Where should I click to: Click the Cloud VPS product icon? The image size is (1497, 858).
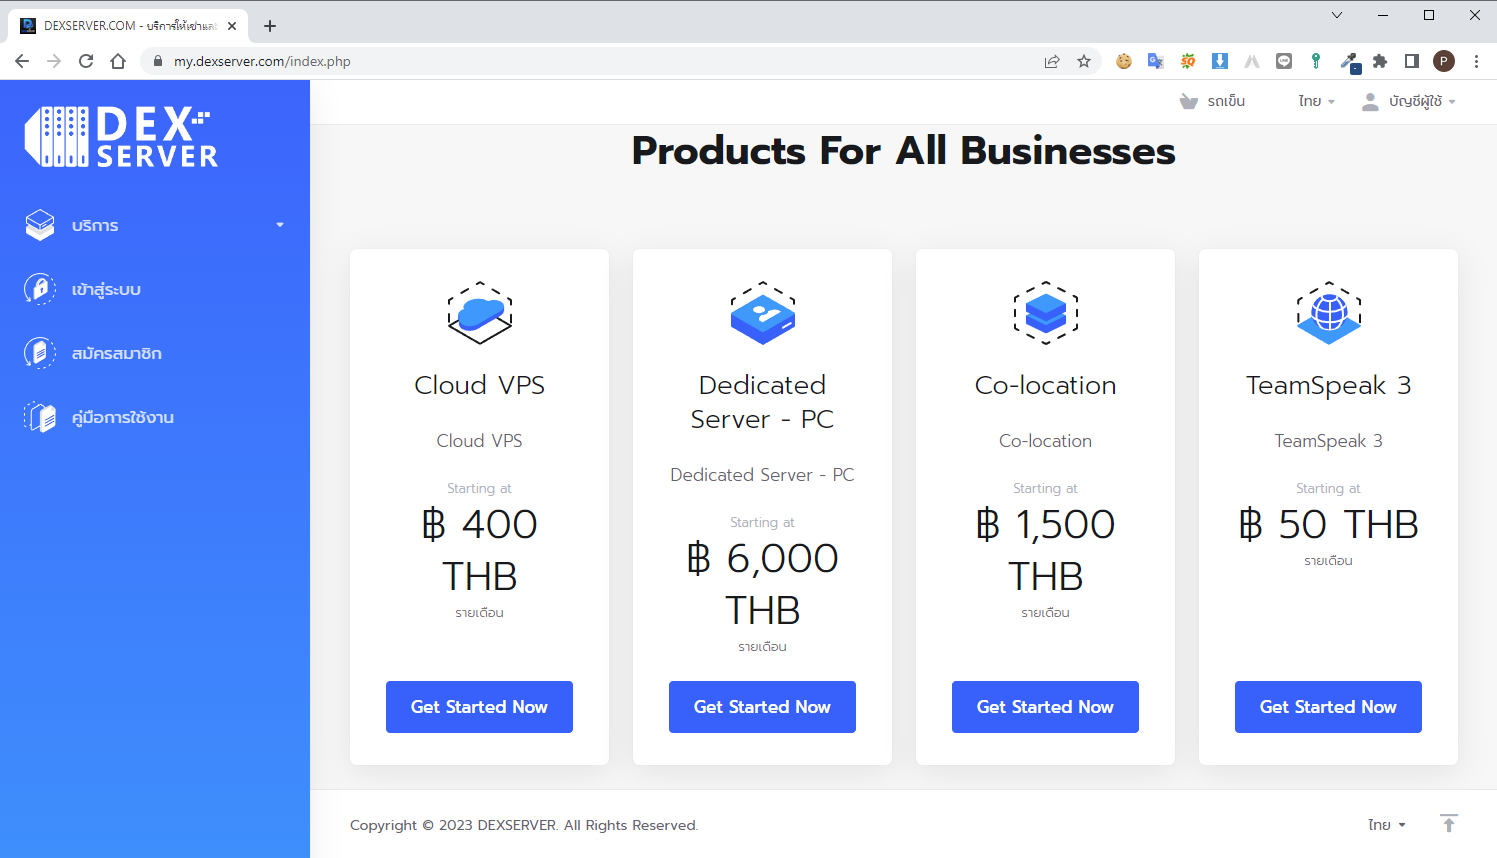pyautogui.click(x=479, y=313)
